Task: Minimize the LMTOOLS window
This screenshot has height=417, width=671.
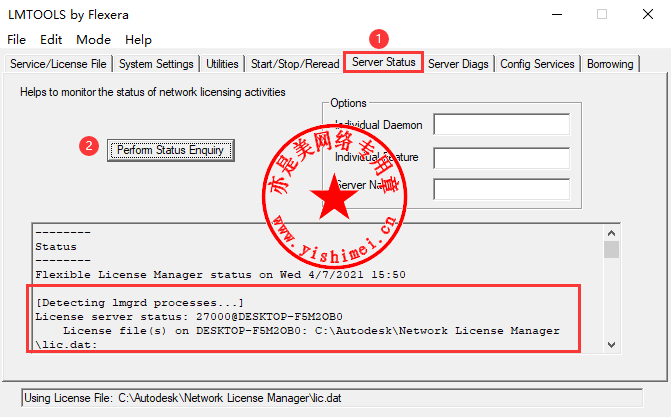Action: pyautogui.click(x=557, y=15)
